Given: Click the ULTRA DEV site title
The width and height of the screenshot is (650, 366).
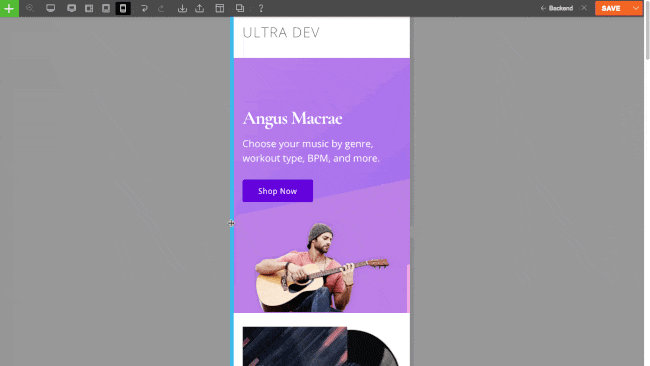Looking at the screenshot, I should pyautogui.click(x=281, y=33).
